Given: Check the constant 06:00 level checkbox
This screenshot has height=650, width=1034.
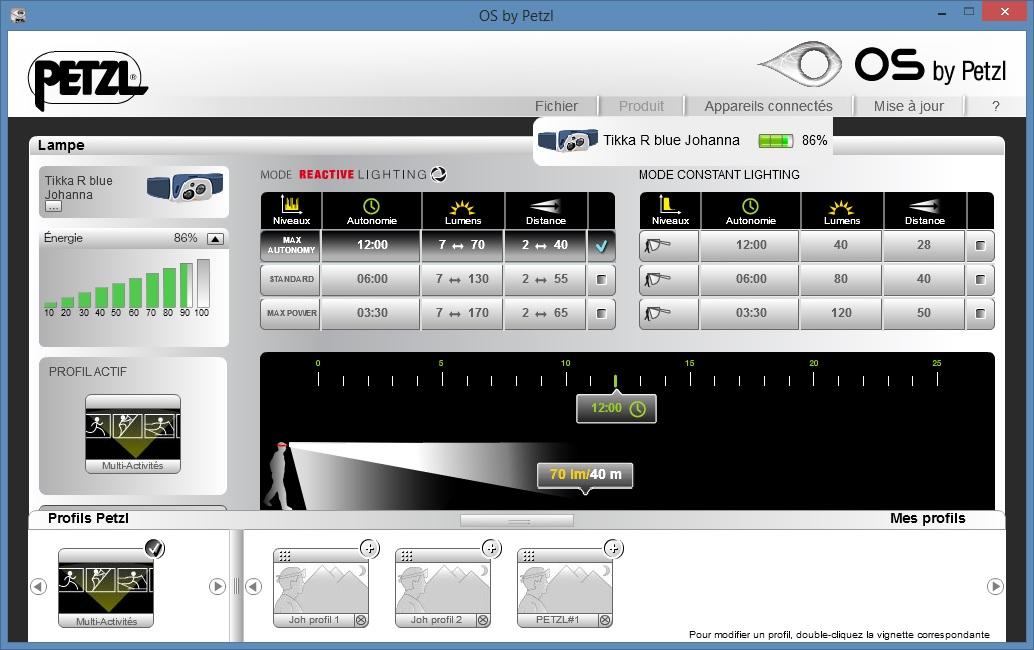Looking at the screenshot, I should click(980, 280).
